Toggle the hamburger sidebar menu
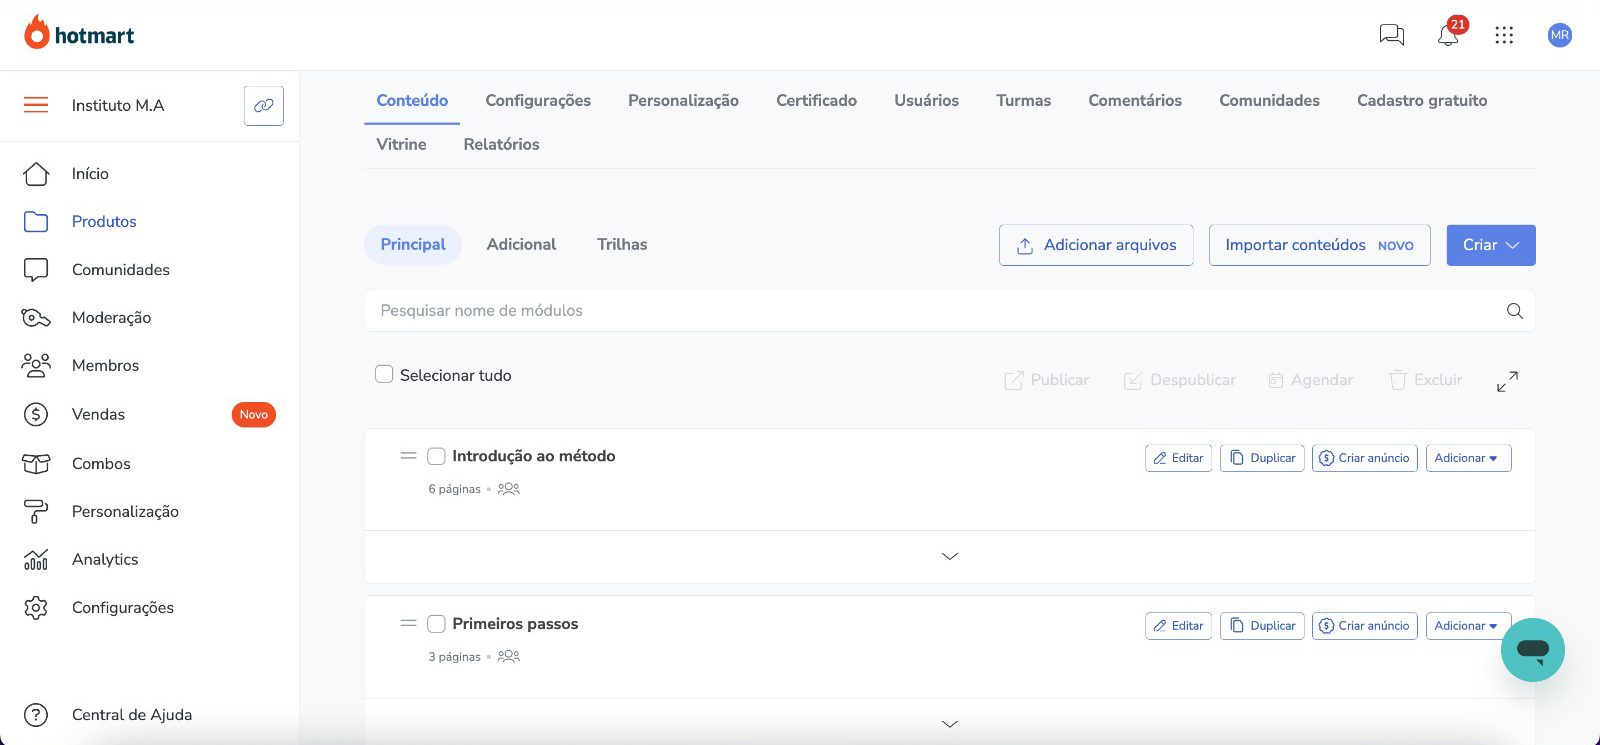 (36, 105)
